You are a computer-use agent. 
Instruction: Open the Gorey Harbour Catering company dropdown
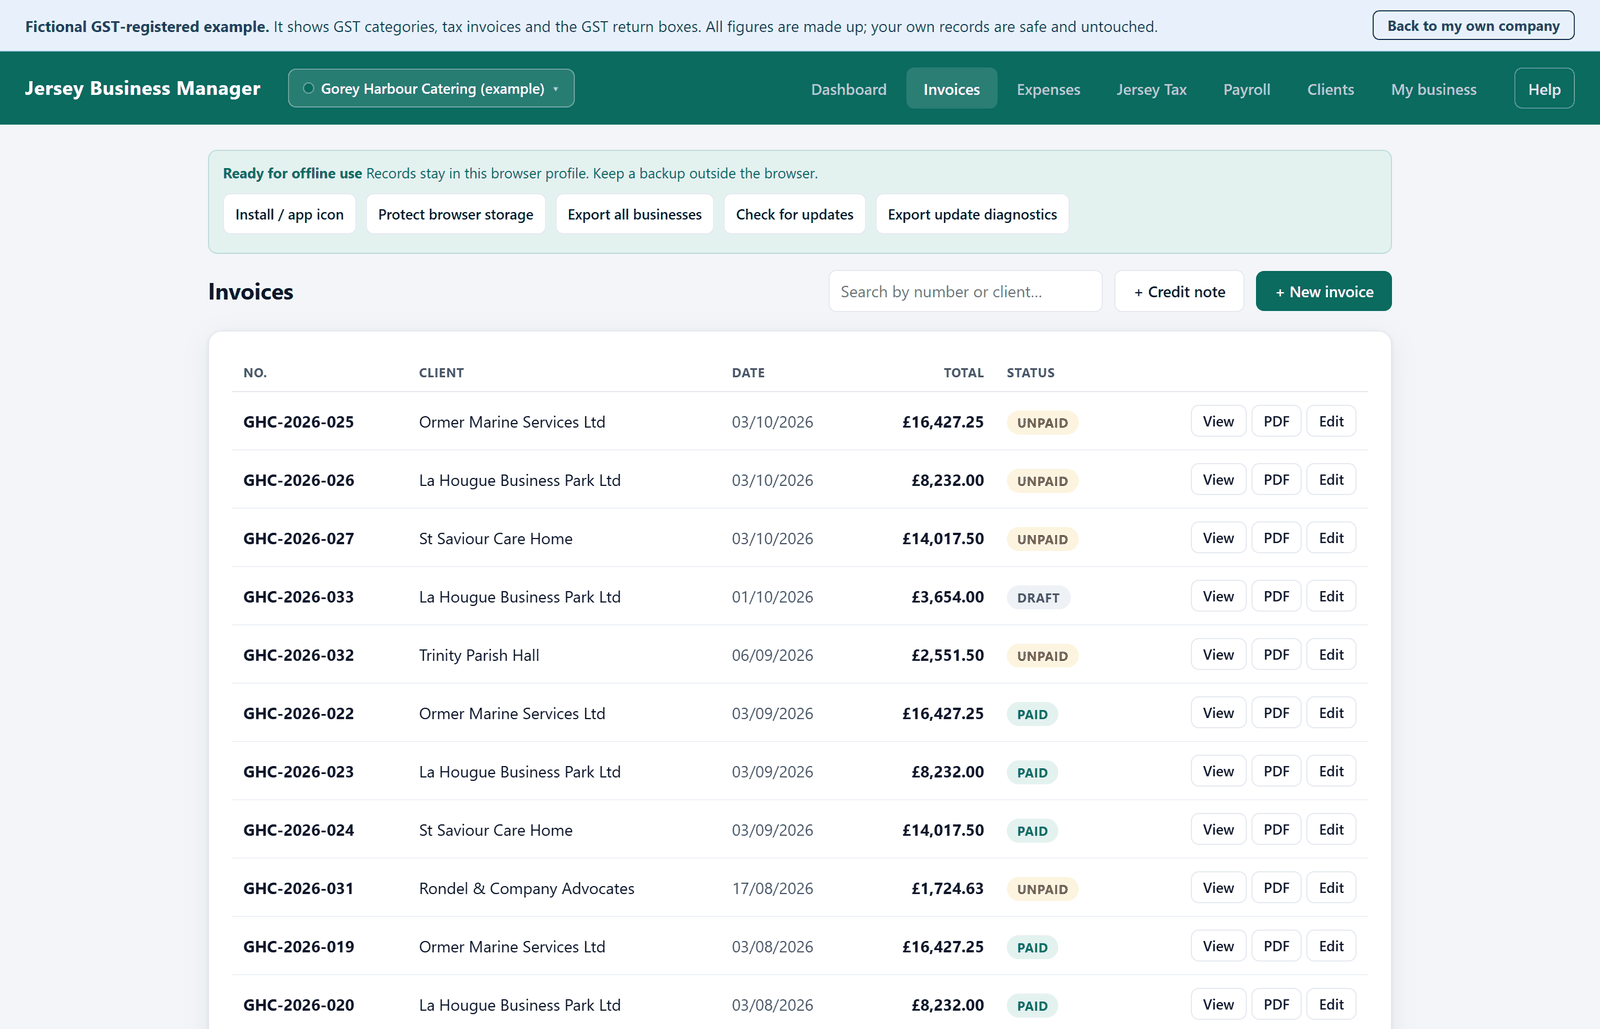(431, 88)
